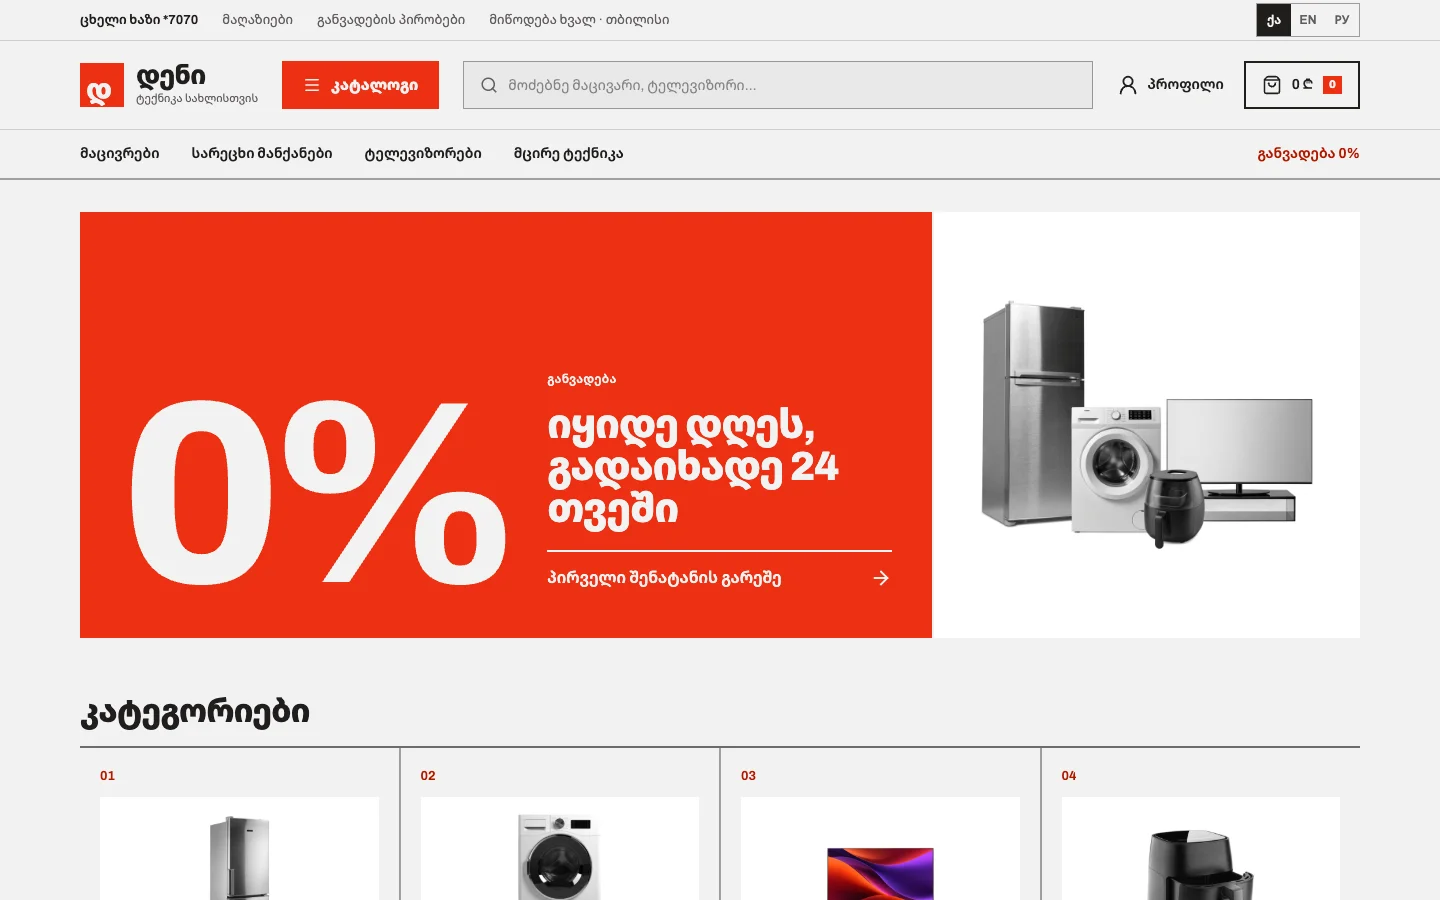Image resolution: width=1440 pixels, height=900 pixels.
Task: Click the cart item count badge
Action: pyautogui.click(x=1332, y=85)
